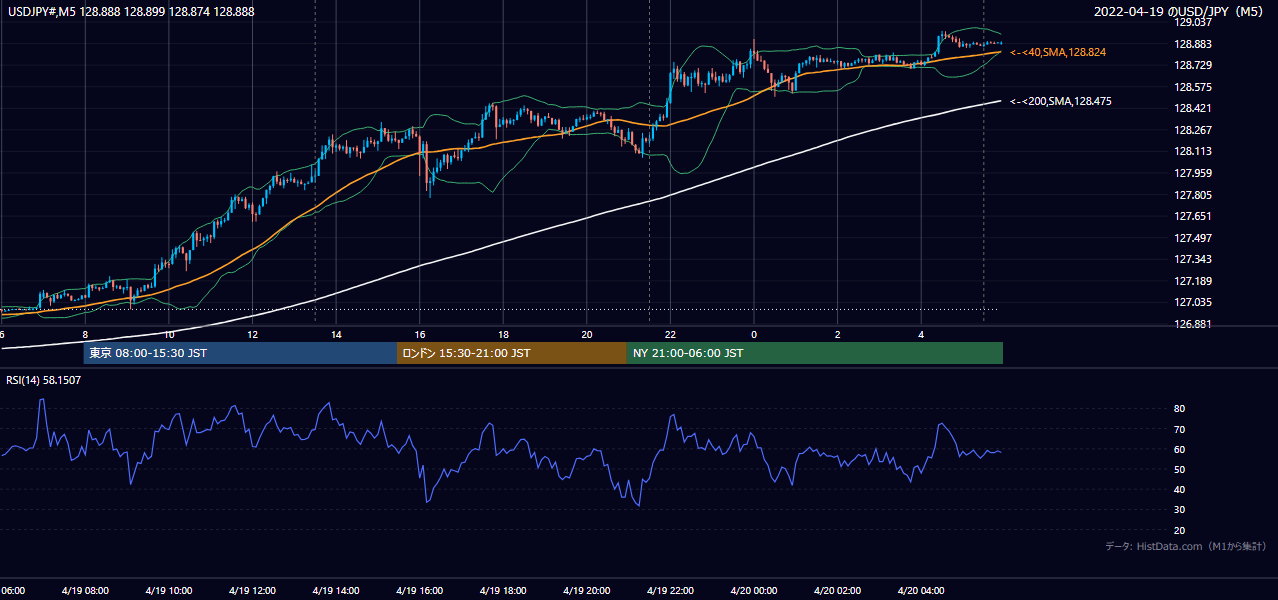Click the 4/20 00:00 date axis label
1278x600 pixels.
pyautogui.click(x=754, y=591)
